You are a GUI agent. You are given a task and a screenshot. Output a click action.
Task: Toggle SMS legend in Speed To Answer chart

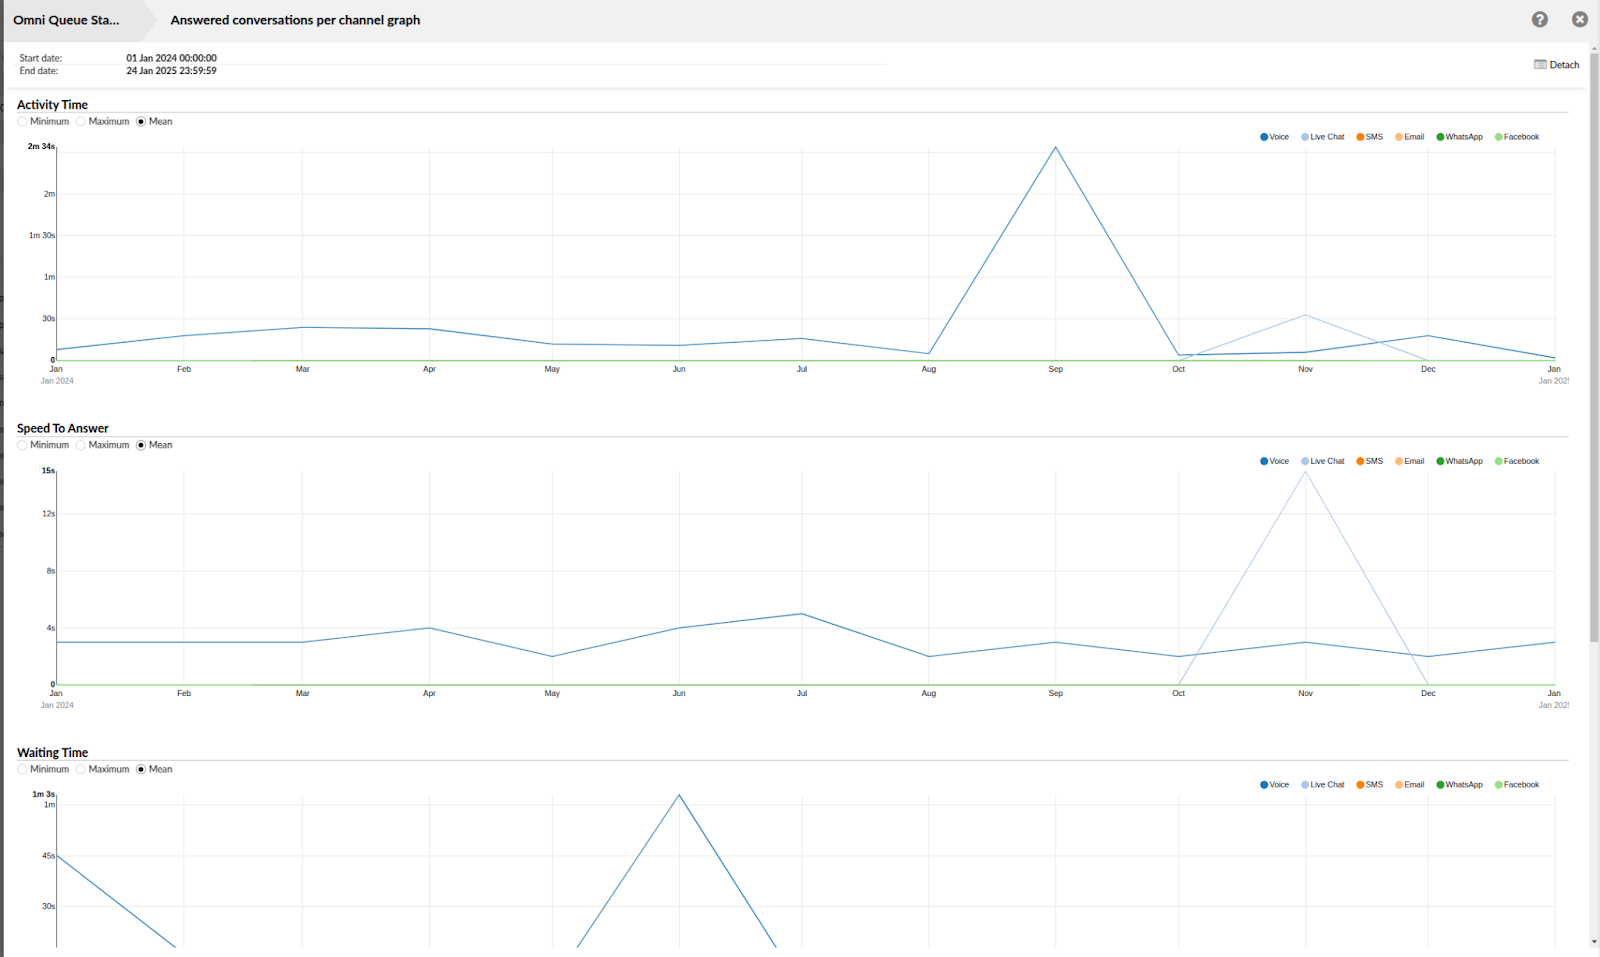(1370, 461)
